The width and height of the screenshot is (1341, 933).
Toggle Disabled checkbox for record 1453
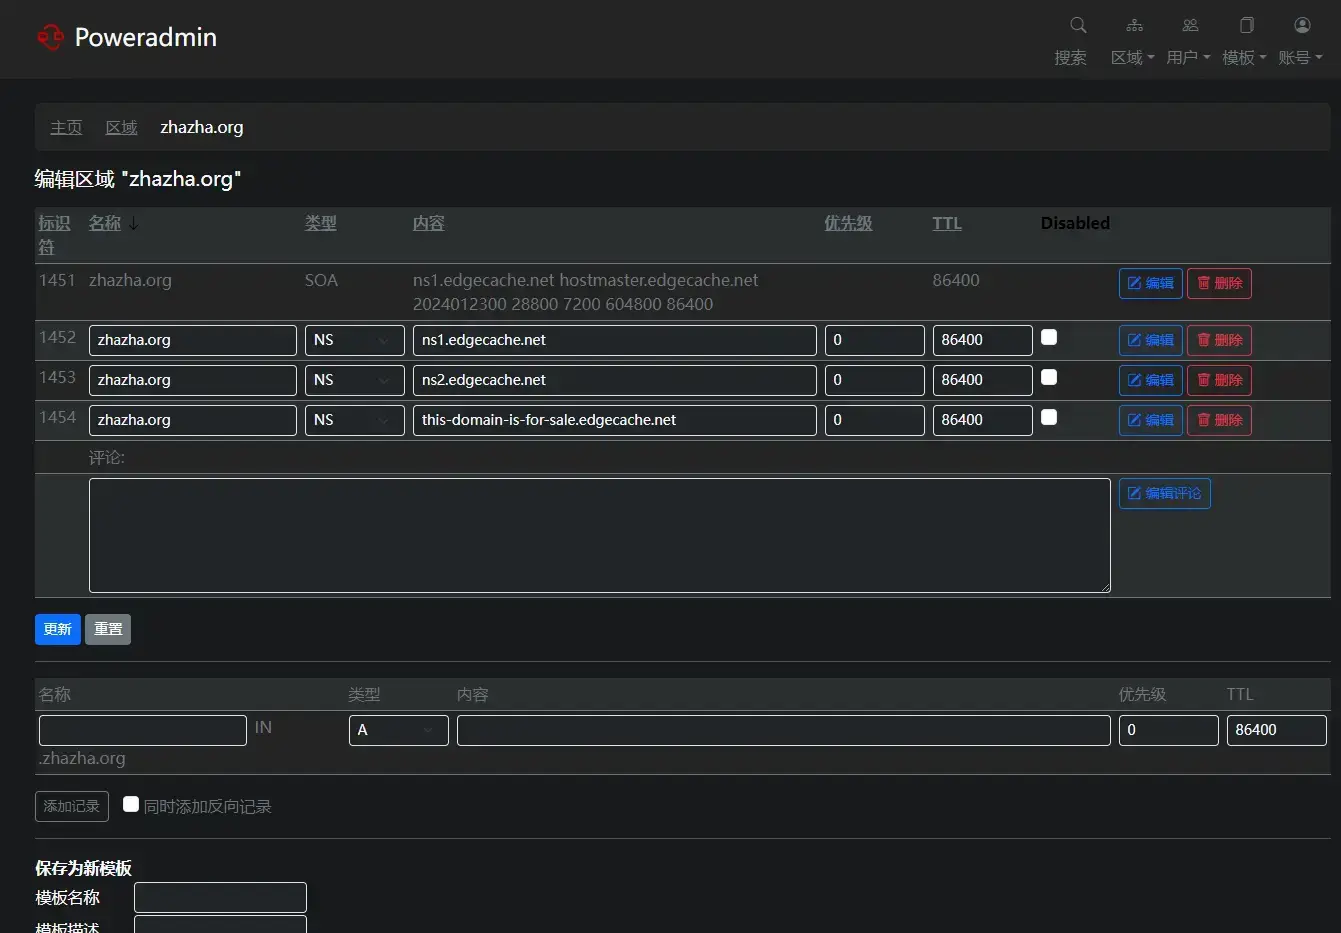pos(1049,377)
